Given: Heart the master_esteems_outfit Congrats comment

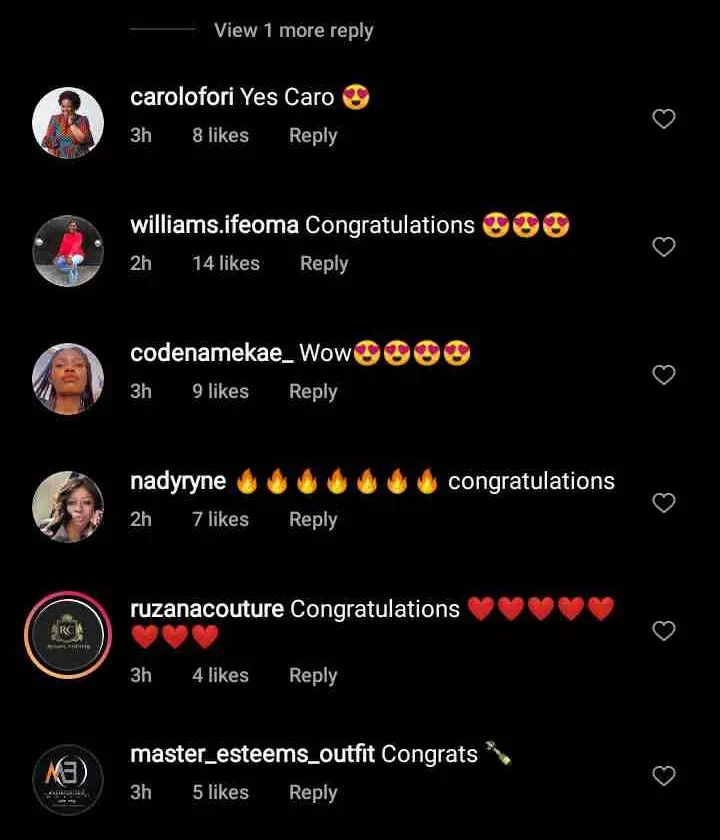Looking at the screenshot, I should pos(664,775).
